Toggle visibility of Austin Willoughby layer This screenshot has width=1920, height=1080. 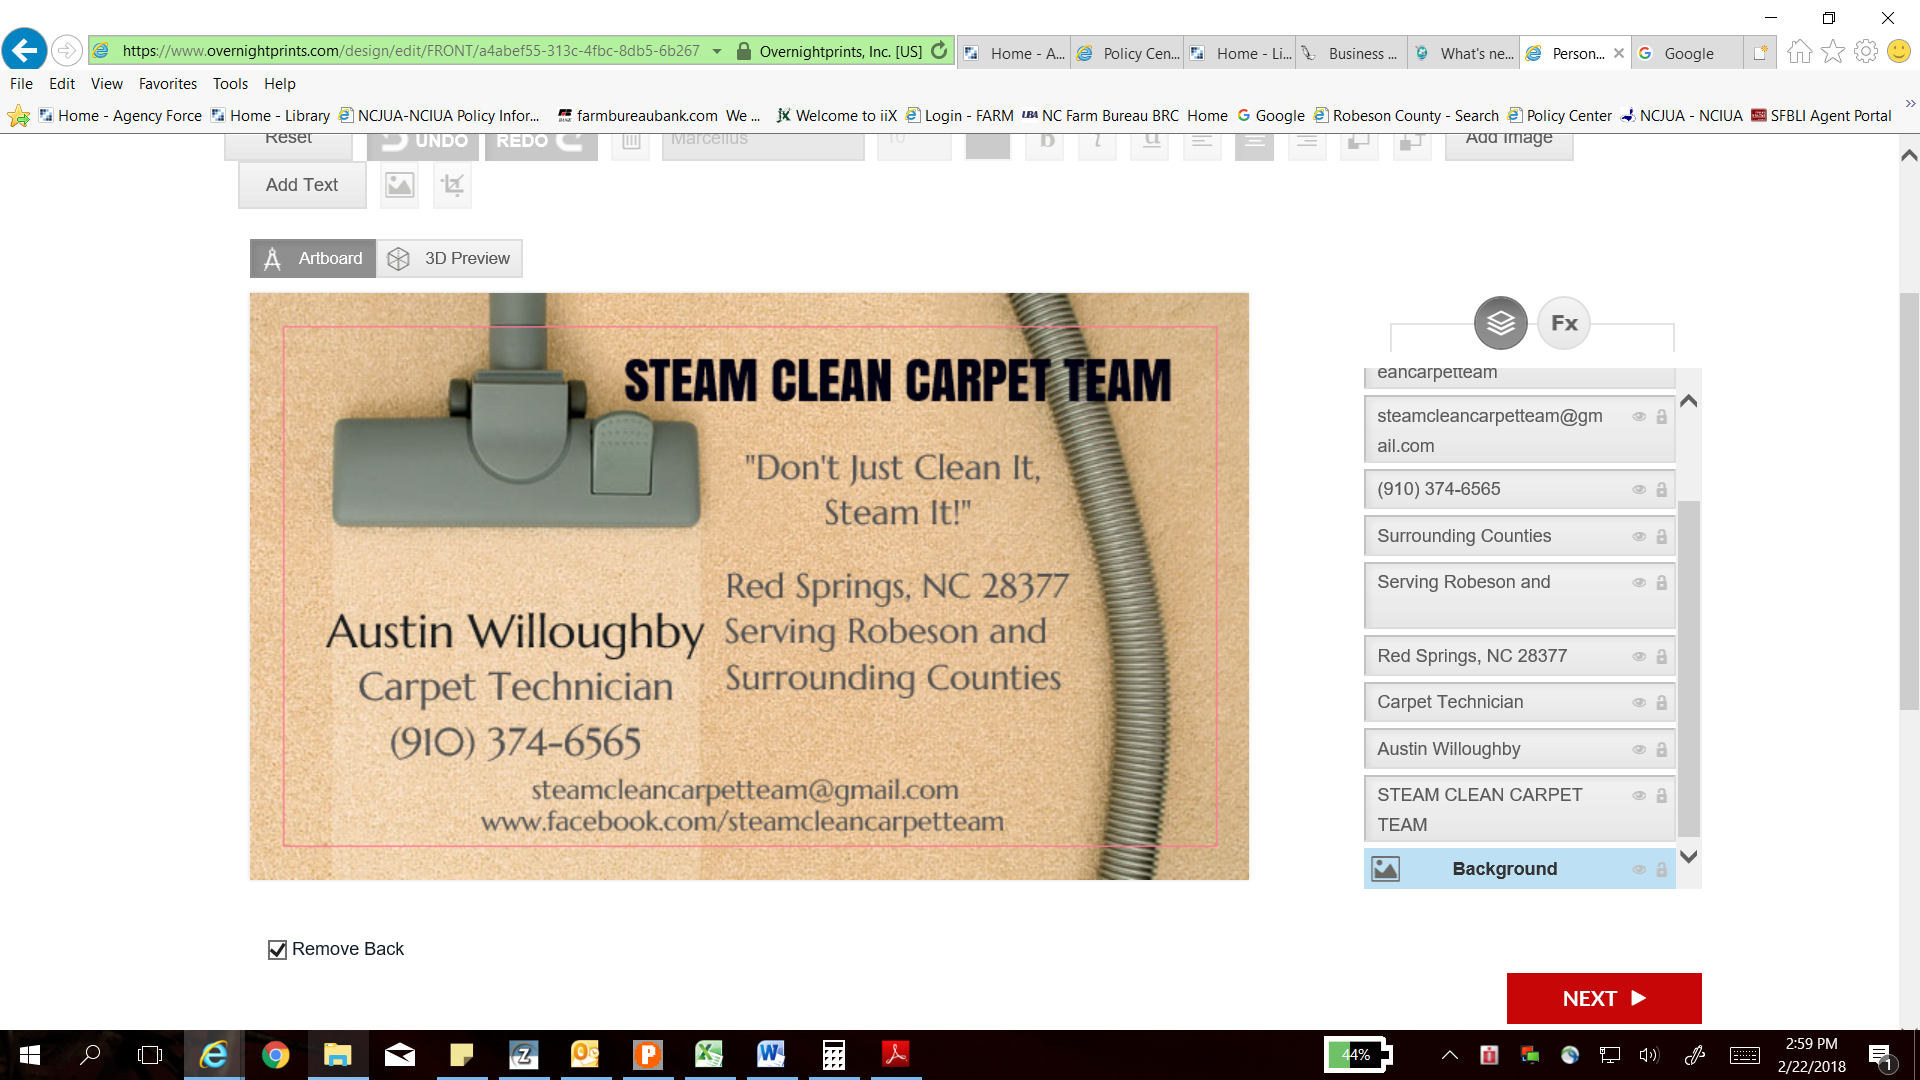click(x=1639, y=749)
